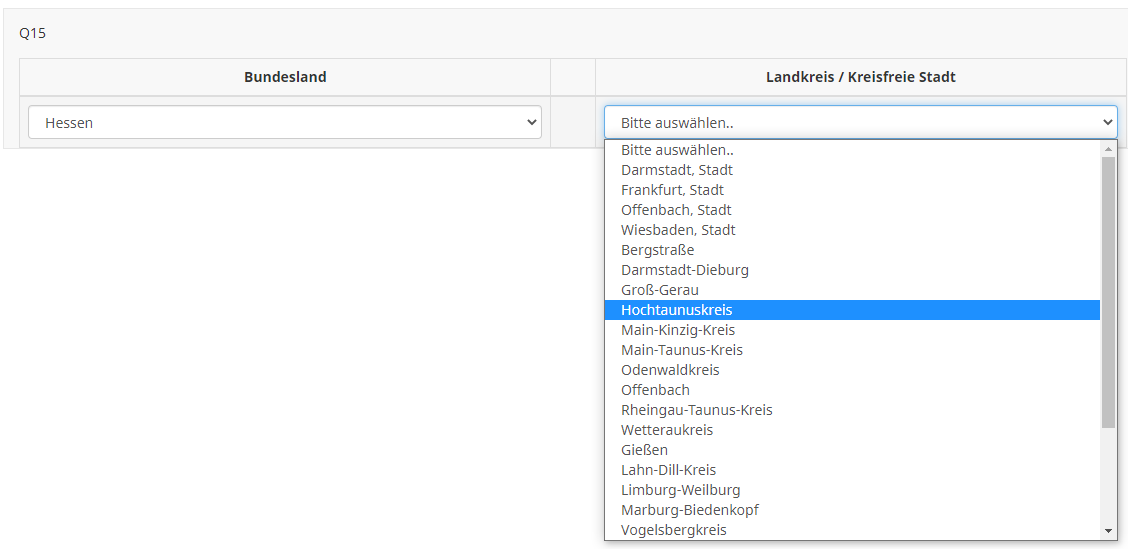Pick Marburg-Biedenkopf option
This screenshot has width=1128, height=549.
(689, 510)
